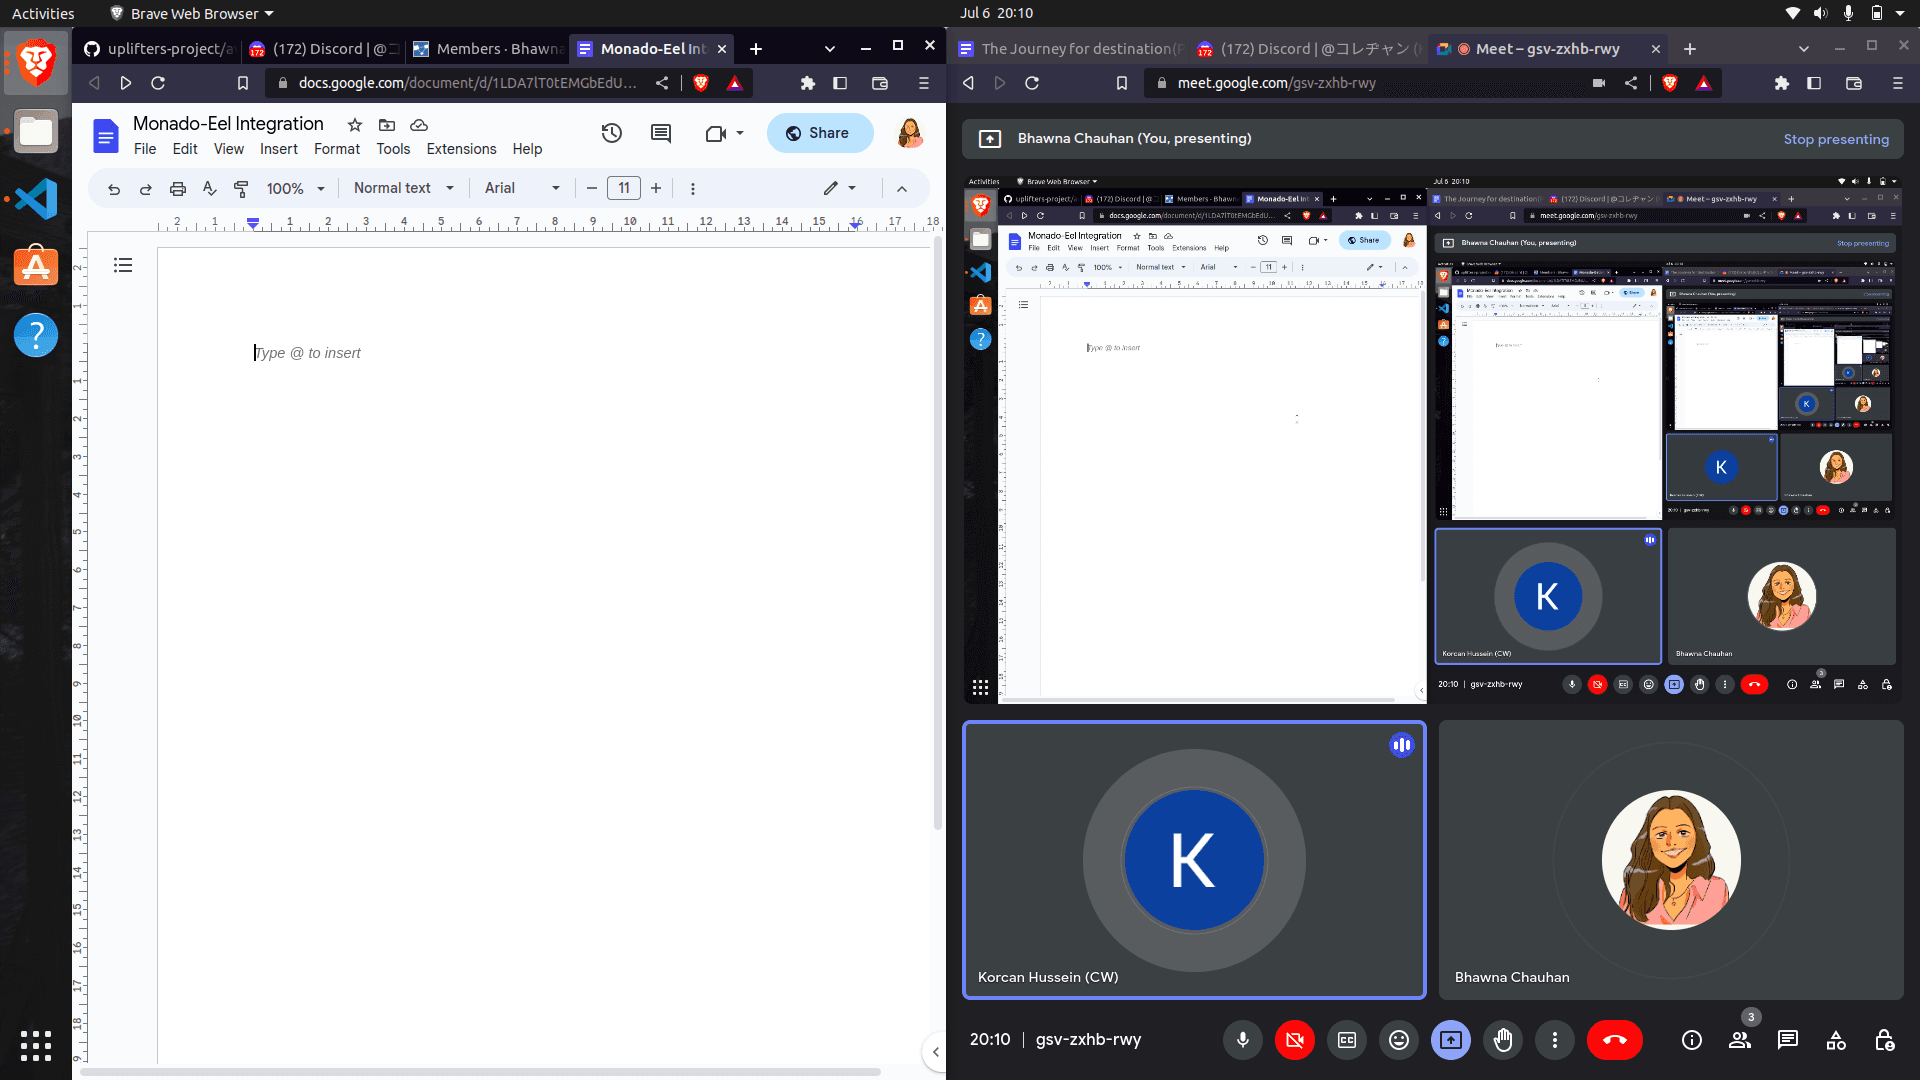Raise hand in Meet

point(1503,1040)
